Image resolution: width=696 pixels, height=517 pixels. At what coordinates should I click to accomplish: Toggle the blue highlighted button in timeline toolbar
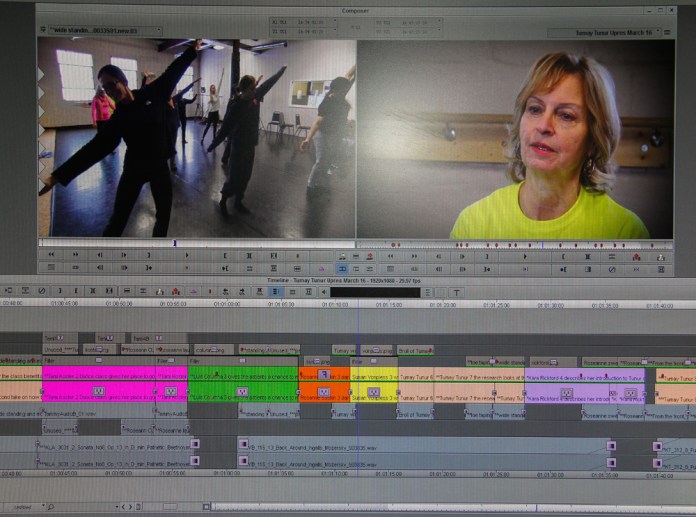tap(275, 292)
